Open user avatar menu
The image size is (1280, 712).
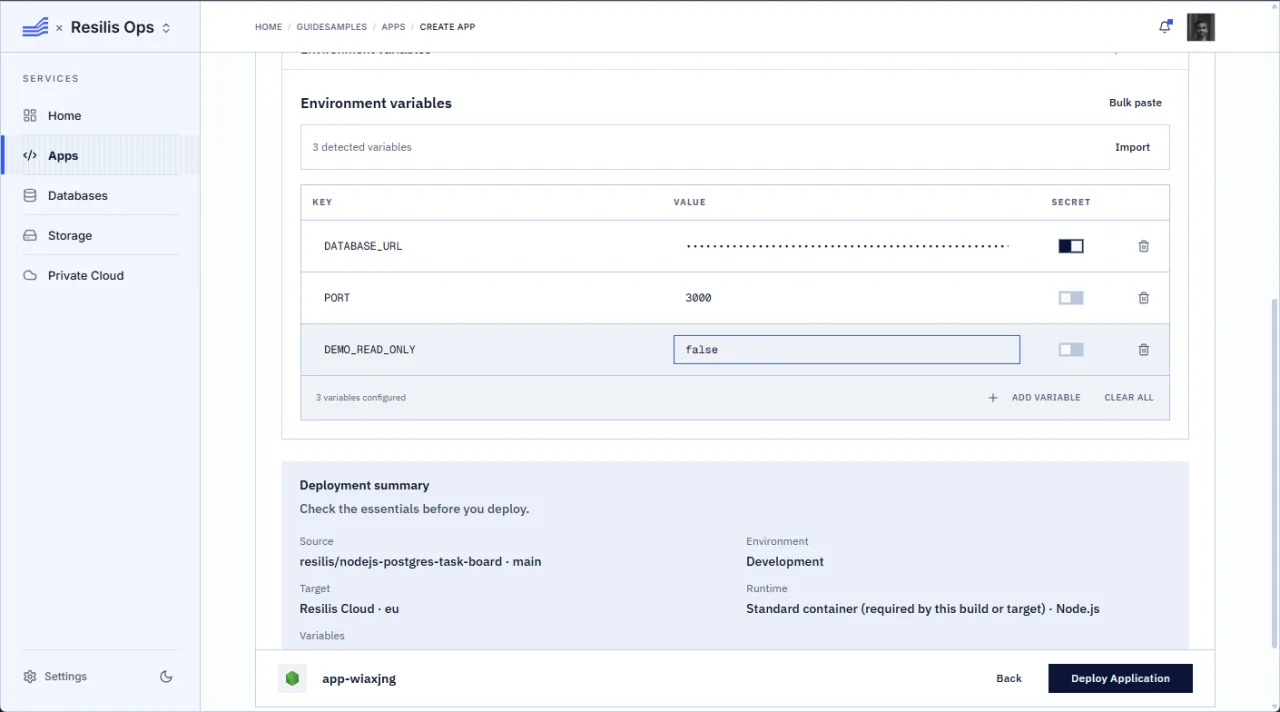point(1201,27)
